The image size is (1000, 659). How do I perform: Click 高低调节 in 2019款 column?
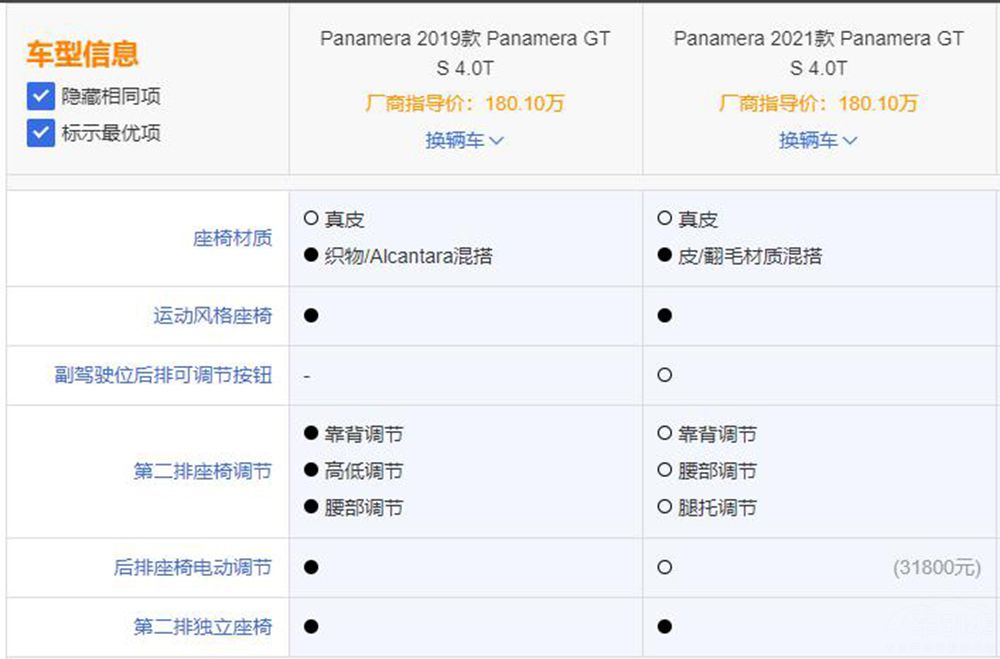point(364,471)
